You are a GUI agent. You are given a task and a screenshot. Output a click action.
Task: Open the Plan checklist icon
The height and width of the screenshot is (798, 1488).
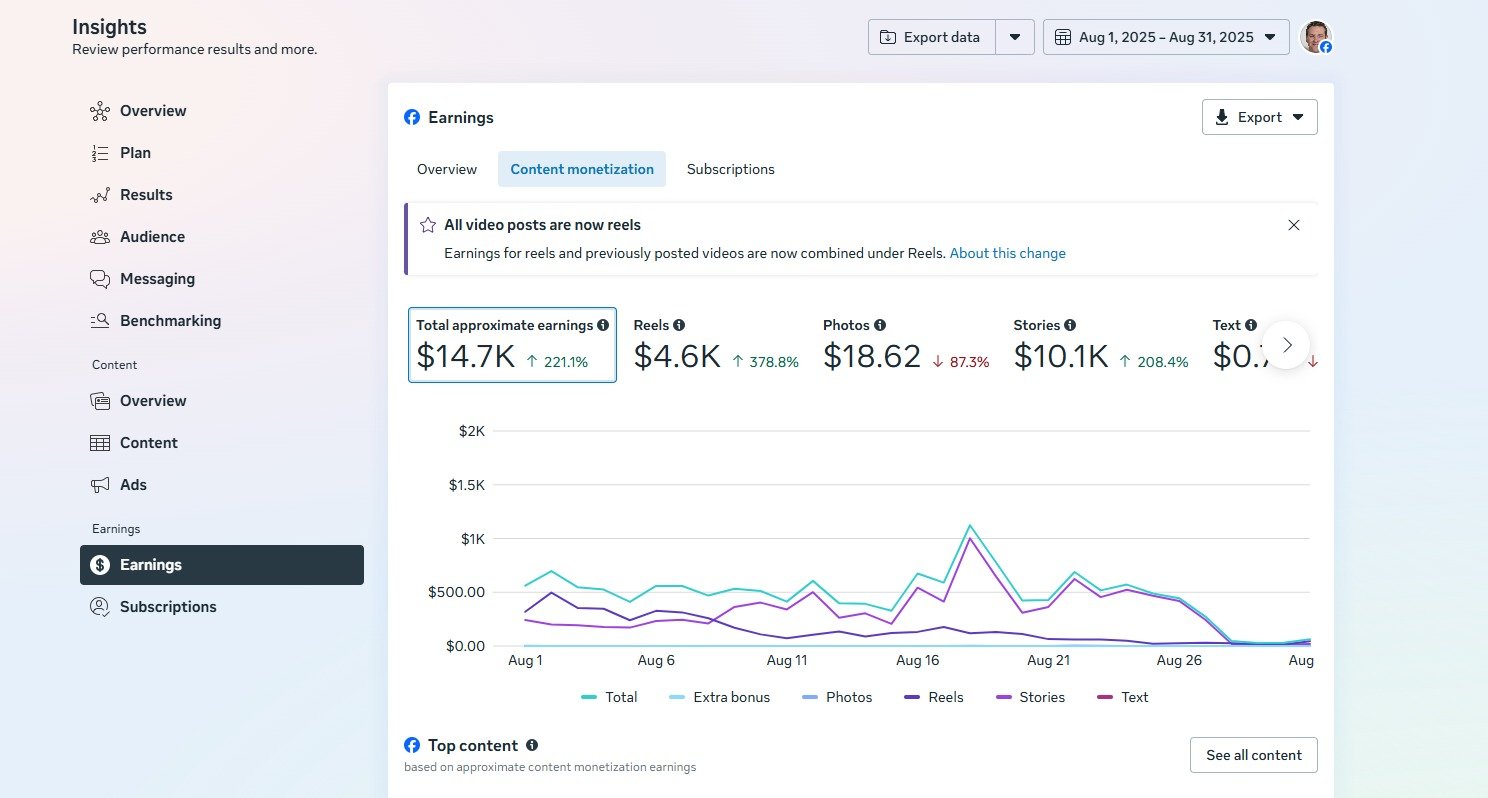(99, 153)
